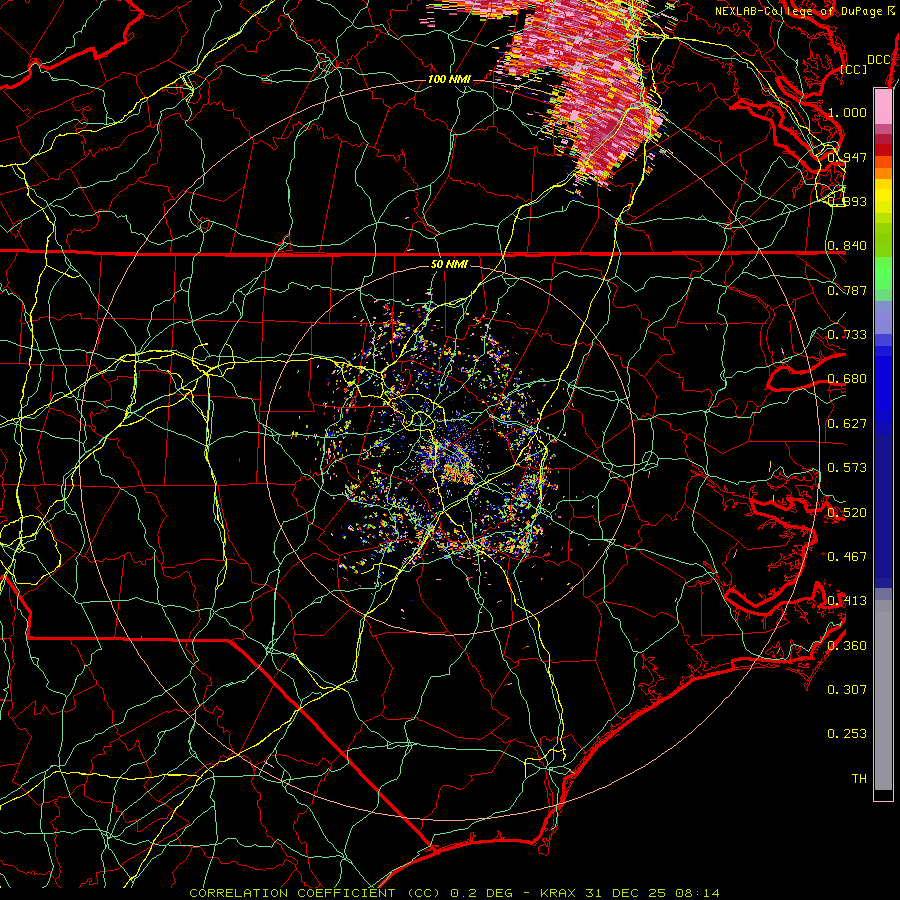Select the 0.253 scale value
This screenshot has height=900, width=900.
click(x=847, y=734)
